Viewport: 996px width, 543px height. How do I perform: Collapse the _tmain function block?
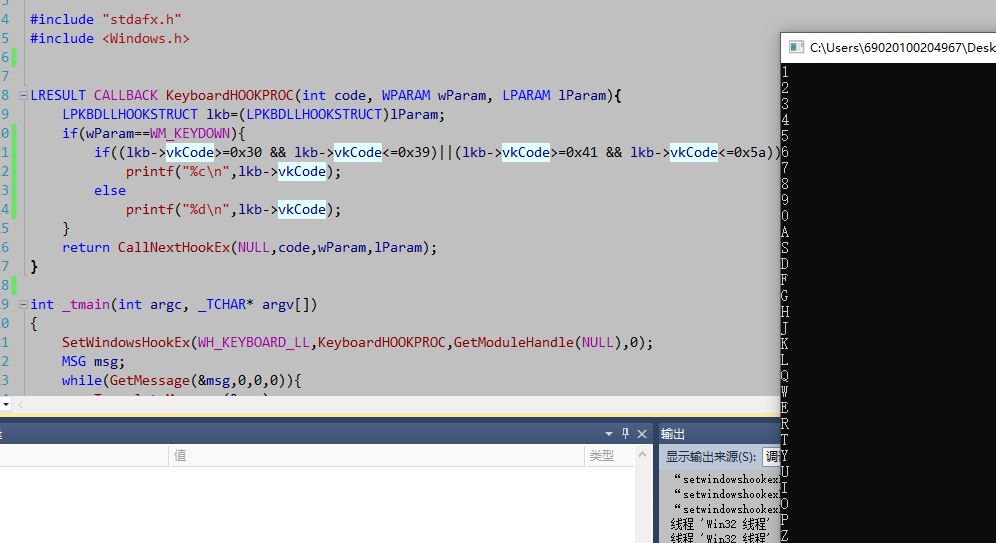point(23,304)
